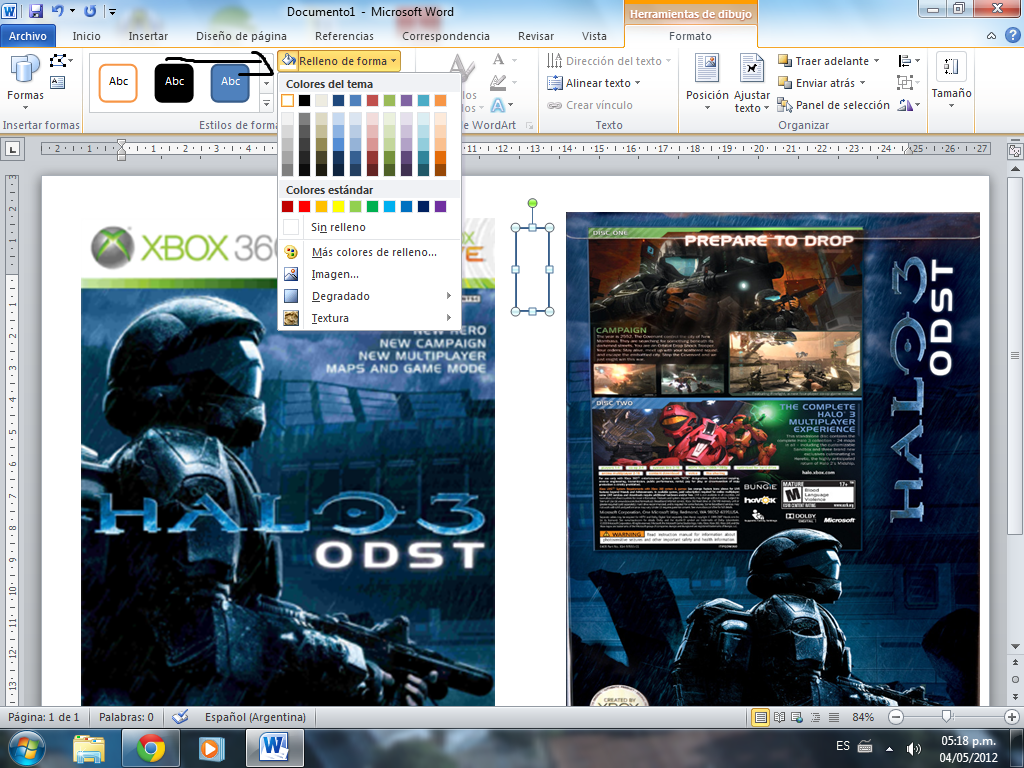Click the Palabras: 0 word count
1024x768 pixels.
pyautogui.click(x=126, y=717)
